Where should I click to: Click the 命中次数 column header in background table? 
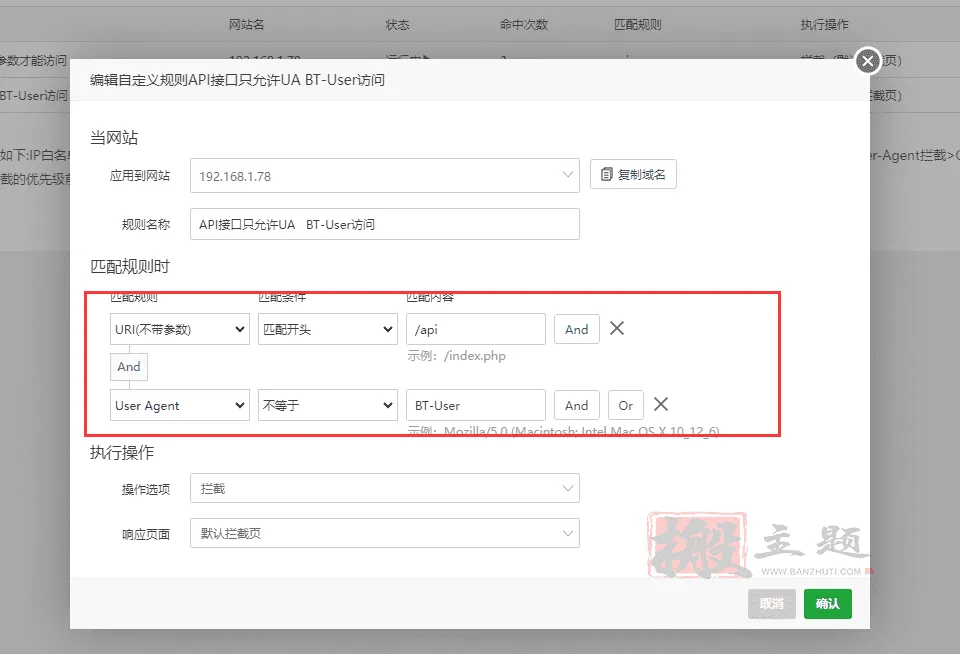523,24
